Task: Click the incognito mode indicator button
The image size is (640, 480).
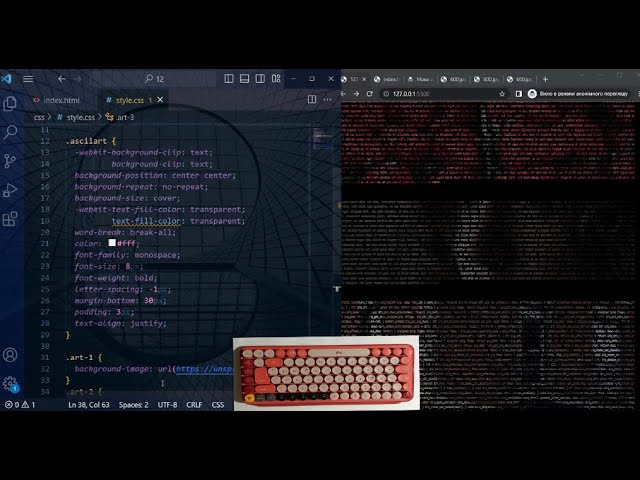Action: coord(579,94)
